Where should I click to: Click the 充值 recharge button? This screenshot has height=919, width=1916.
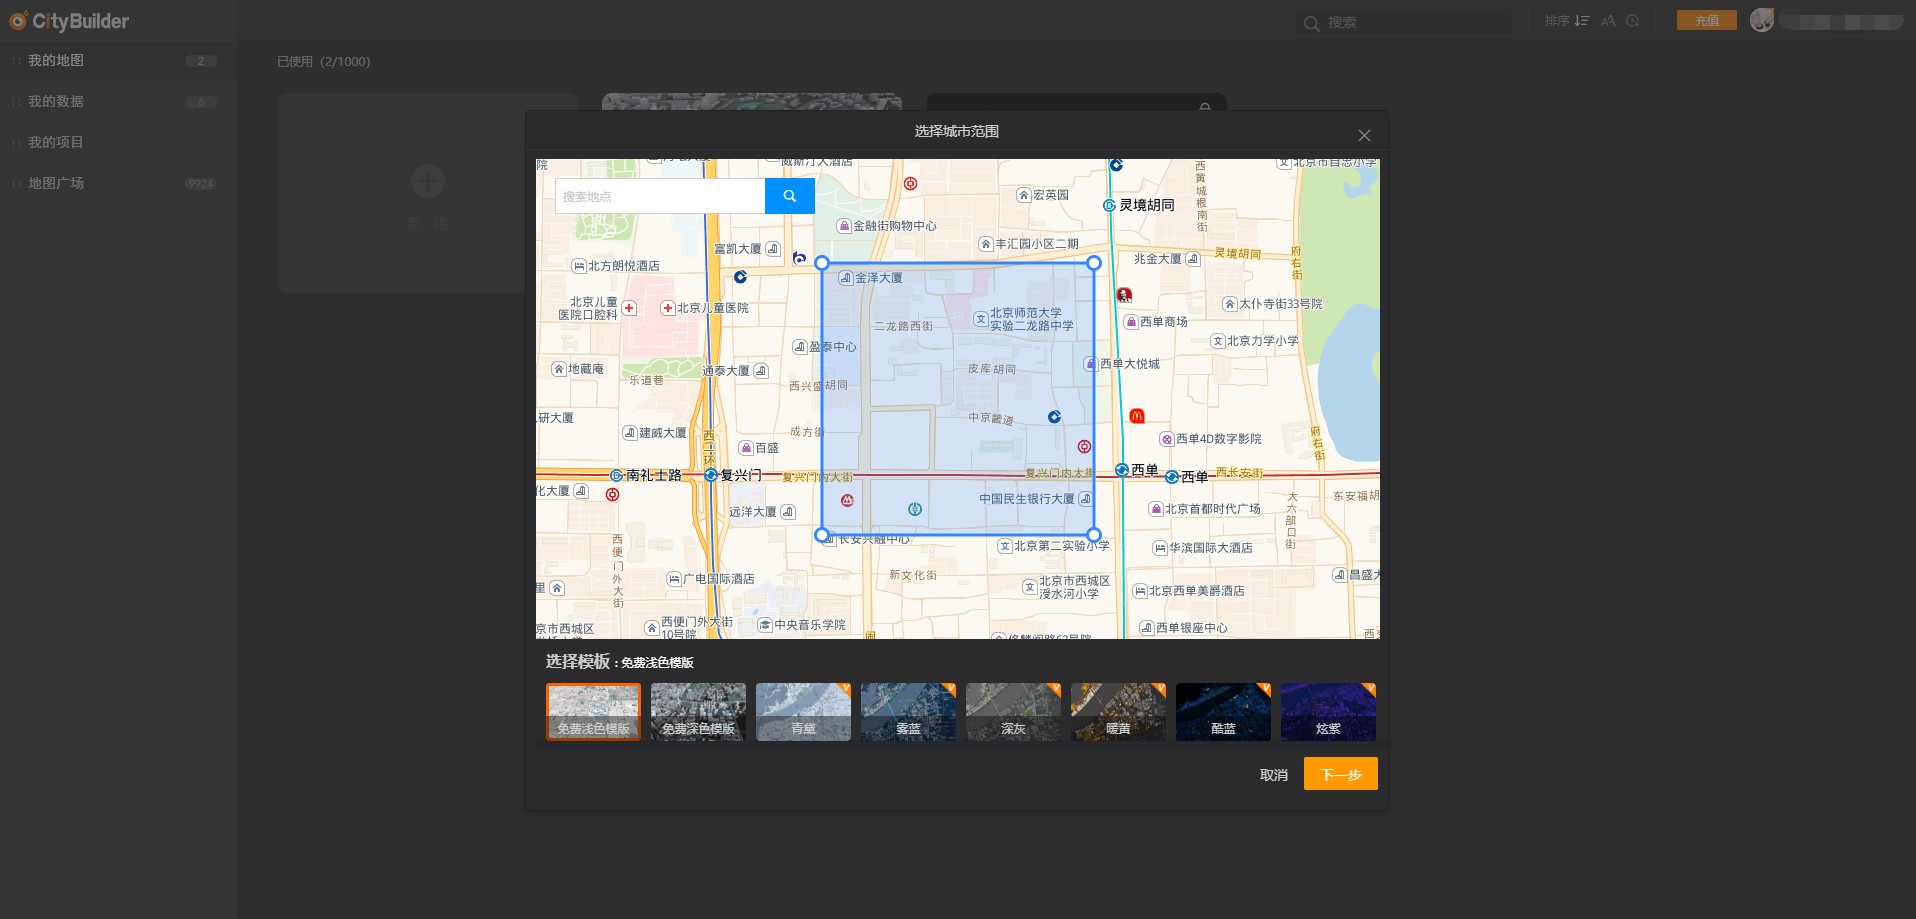coord(1707,20)
